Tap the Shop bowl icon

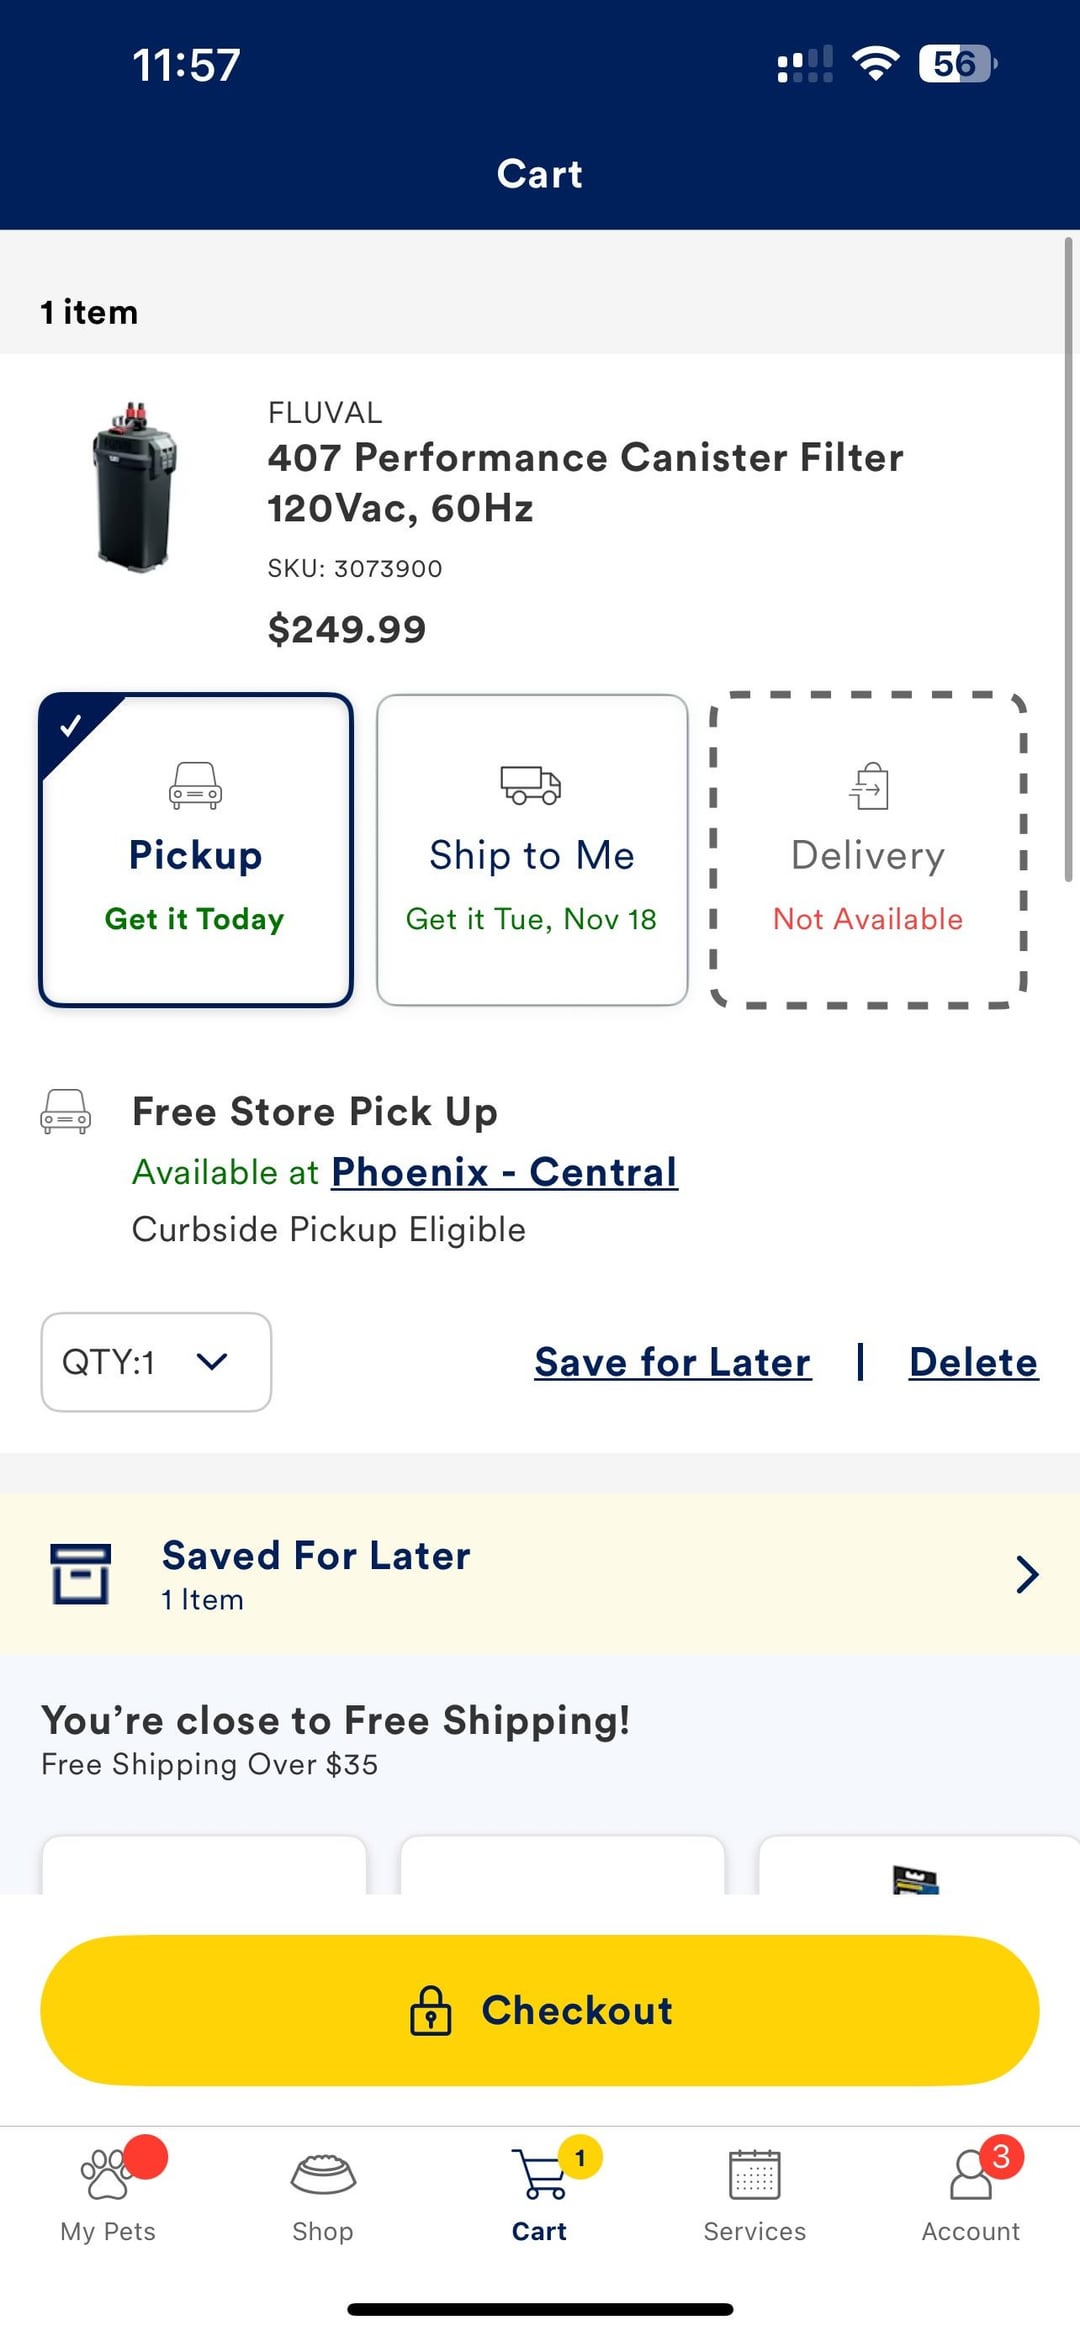pyautogui.click(x=322, y=2174)
